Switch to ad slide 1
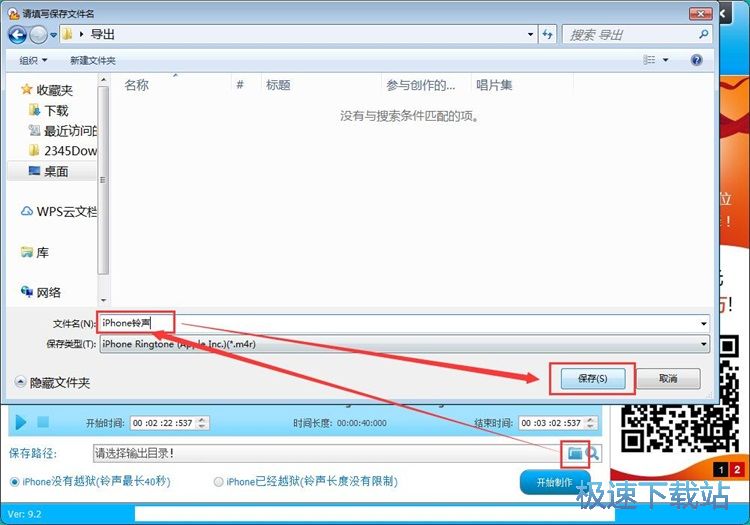This screenshot has width=750, height=525. pyautogui.click(x=721, y=470)
